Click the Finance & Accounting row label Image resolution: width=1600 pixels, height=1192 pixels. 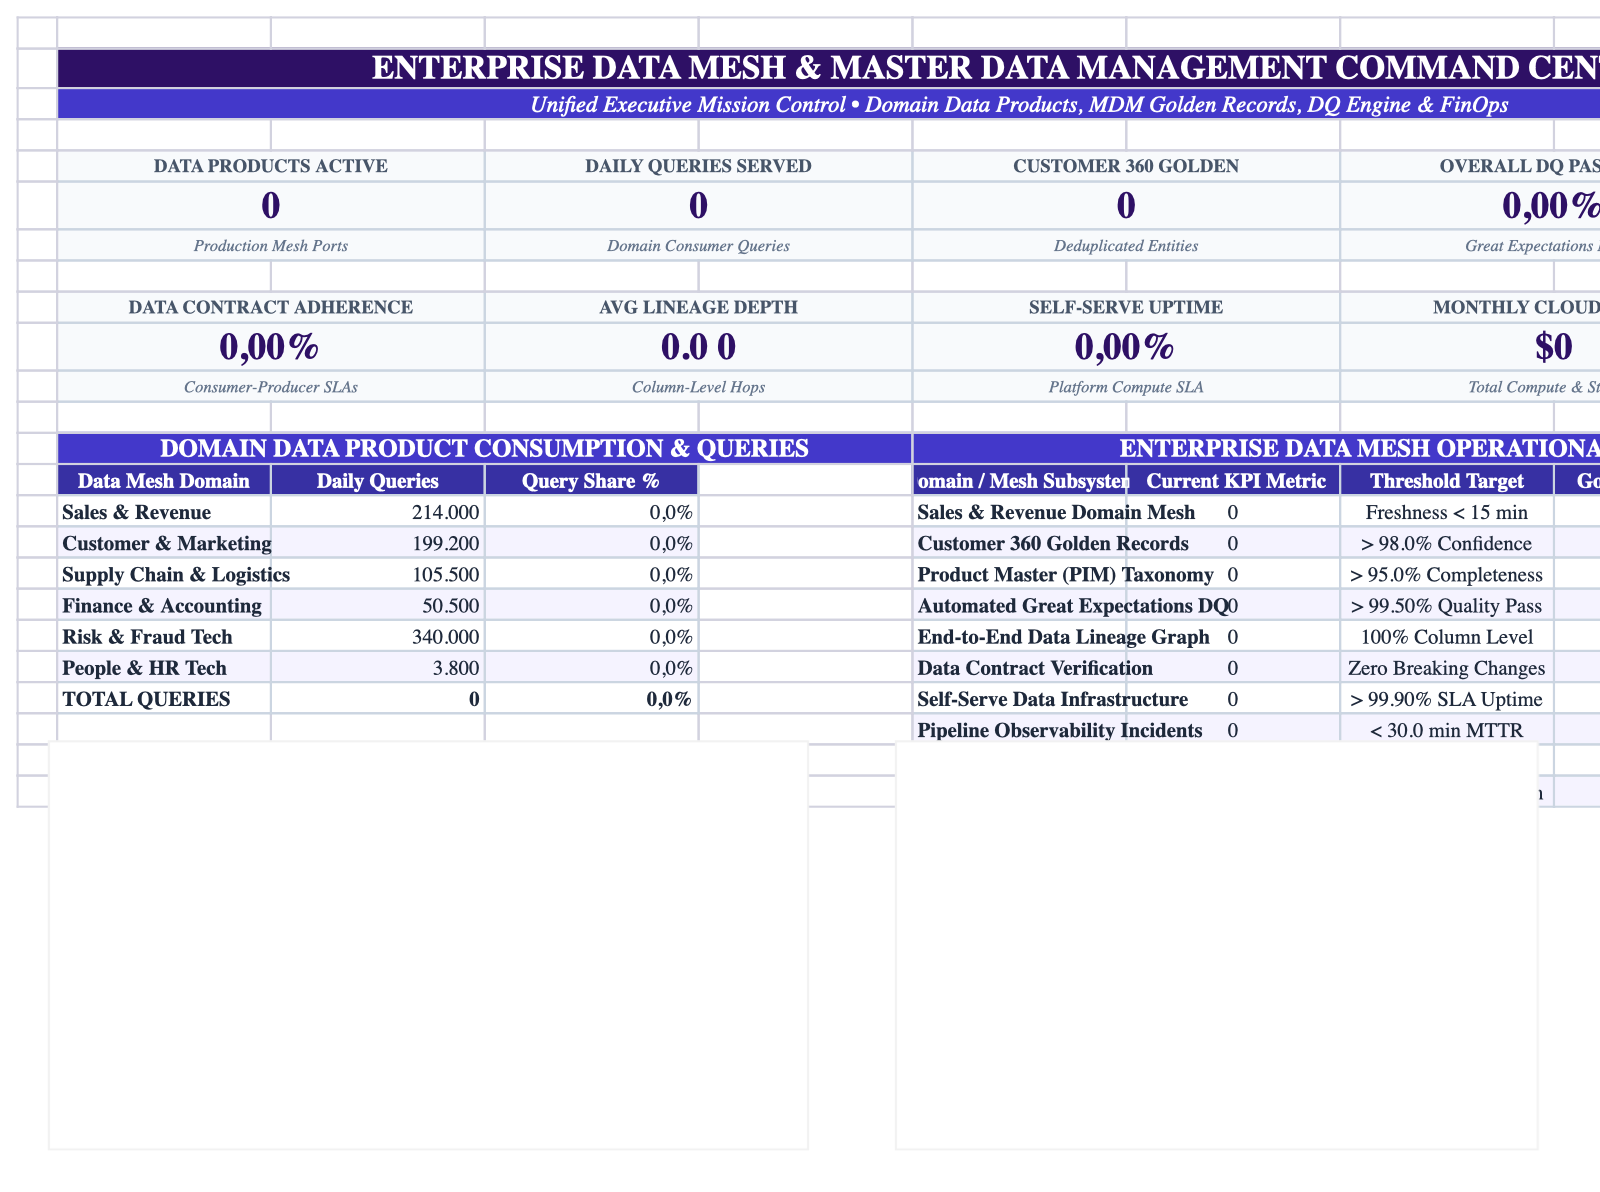click(x=162, y=606)
